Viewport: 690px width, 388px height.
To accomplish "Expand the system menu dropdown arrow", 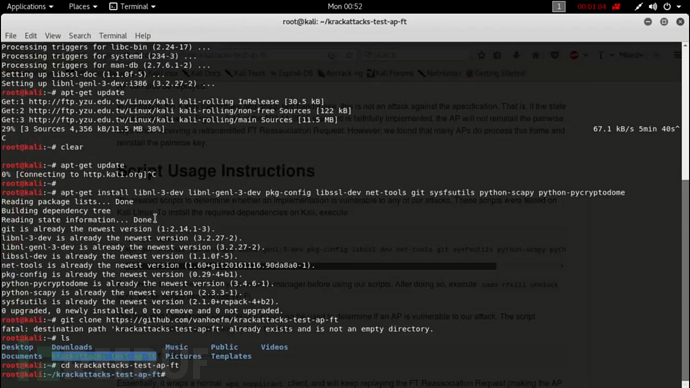I will [x=679, y=7].
